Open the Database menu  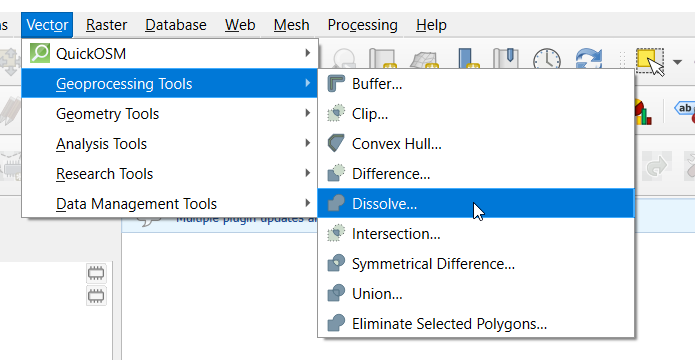(x=176, y=25)
